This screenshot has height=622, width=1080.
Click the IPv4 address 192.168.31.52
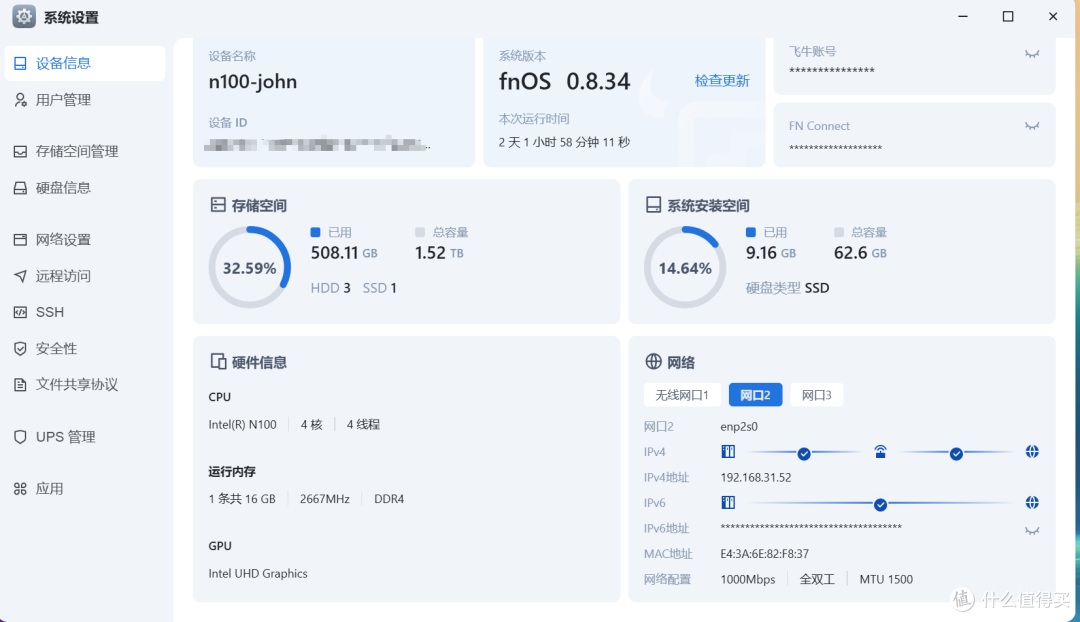coord(756,477)
